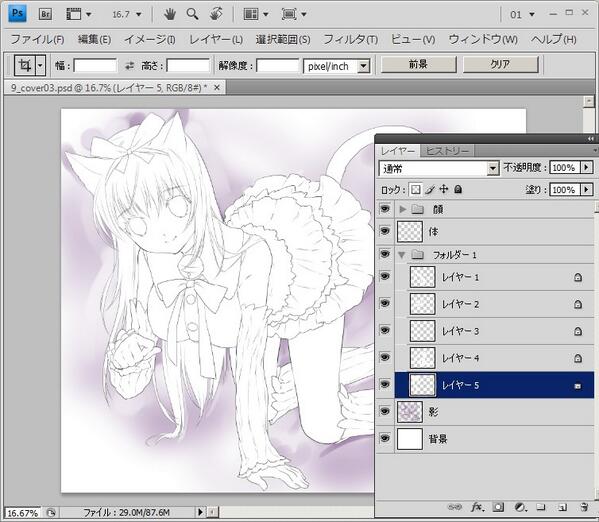Screen dimensions: 599x522
Task: Open the 塗り fill slider arrow
Action: click(586, 190)
